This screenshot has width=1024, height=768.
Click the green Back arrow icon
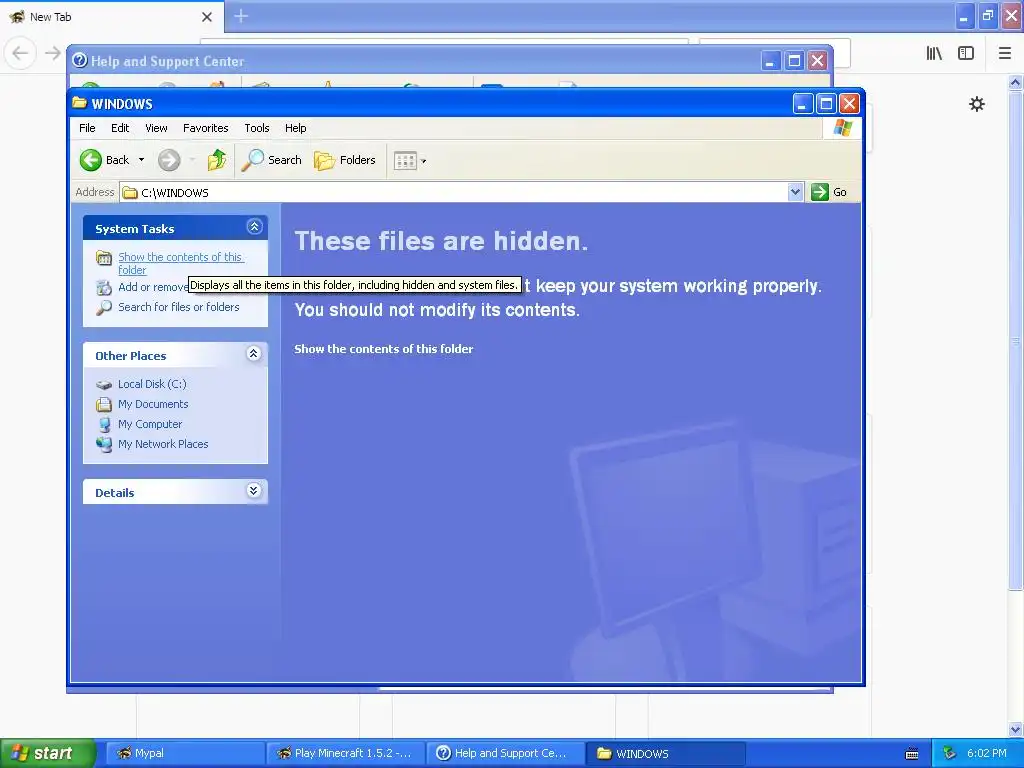(91, 160)
